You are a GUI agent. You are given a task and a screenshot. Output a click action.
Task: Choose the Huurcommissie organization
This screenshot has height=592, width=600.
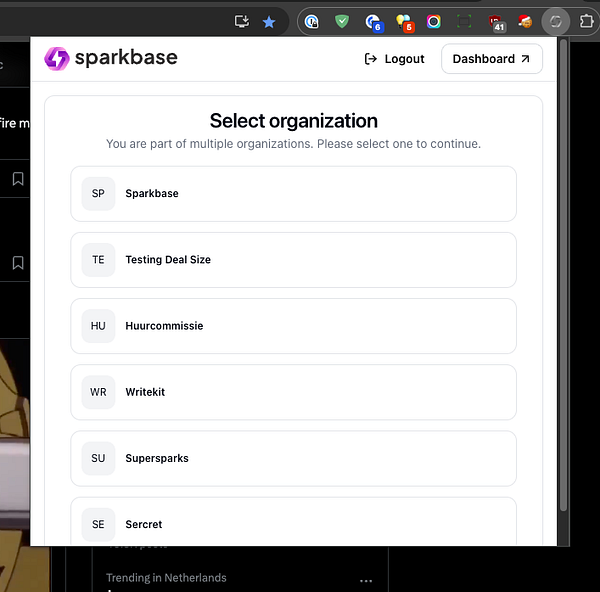(x=293, y=326)
